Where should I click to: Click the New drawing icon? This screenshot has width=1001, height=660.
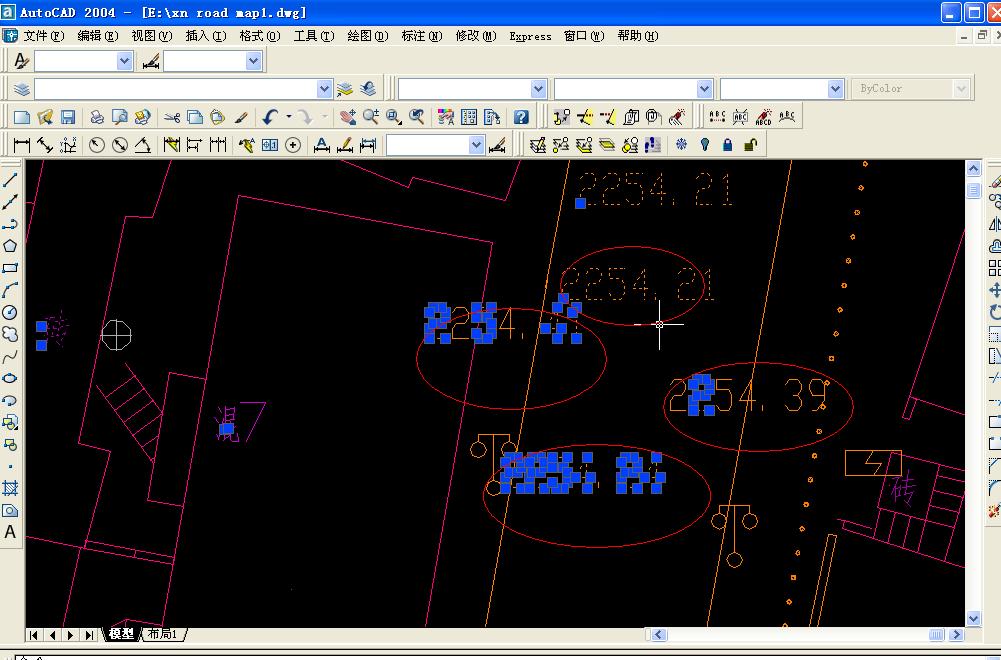[x=22, y=117]
